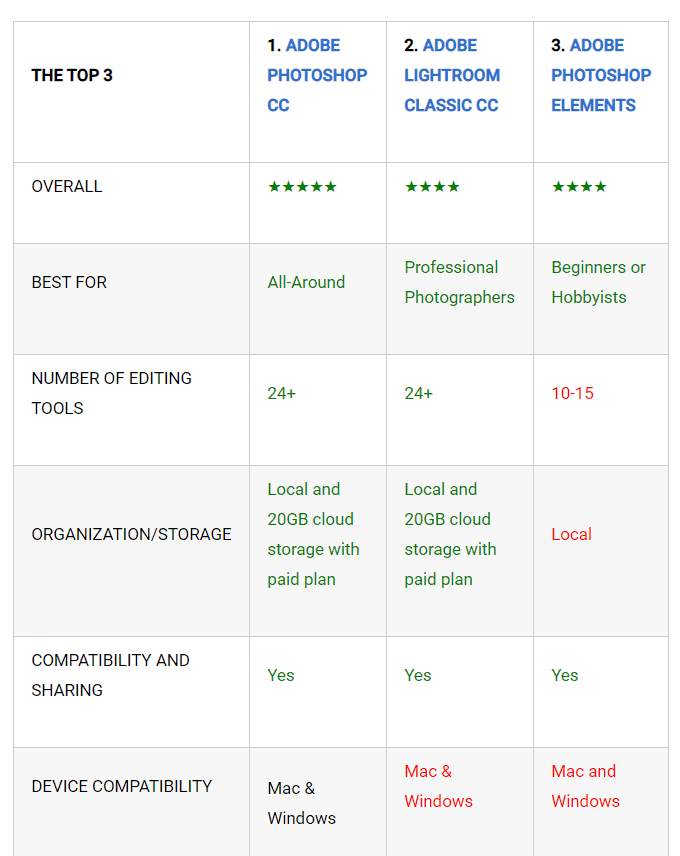680x856 pixels.
Task: Click the red '10-15' tools value
Action: coord(572,393)
